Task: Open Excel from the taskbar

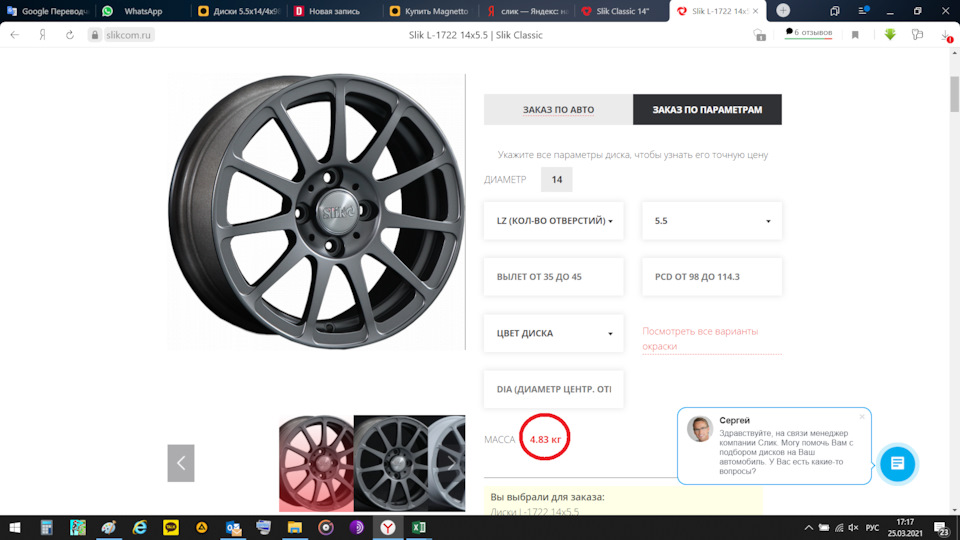Action: pyautogui.click(x=419, y=527)
